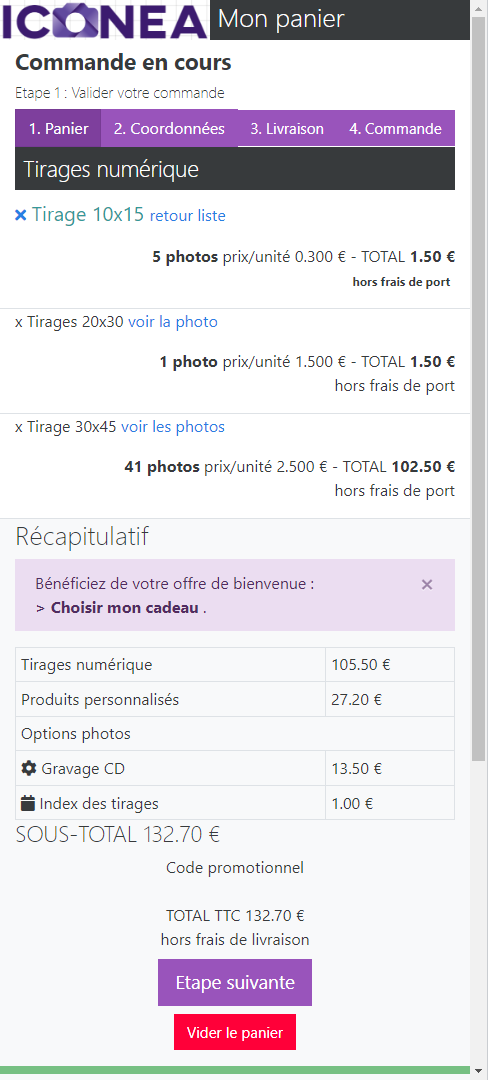Click the red Vider le panier button
488x1080 pixels.
coord(235,1032)
